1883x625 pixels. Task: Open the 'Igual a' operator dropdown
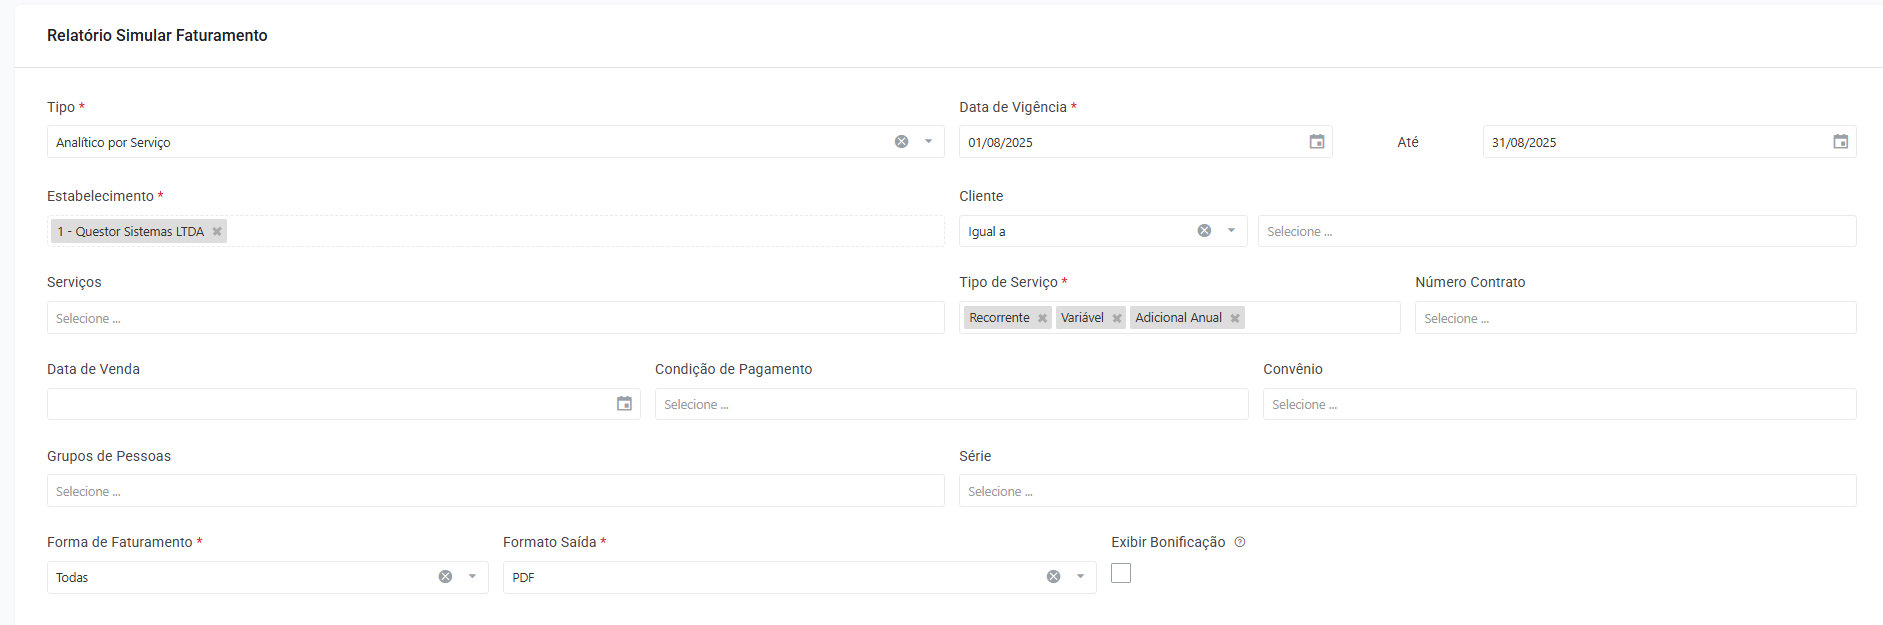click(1230, 230)
